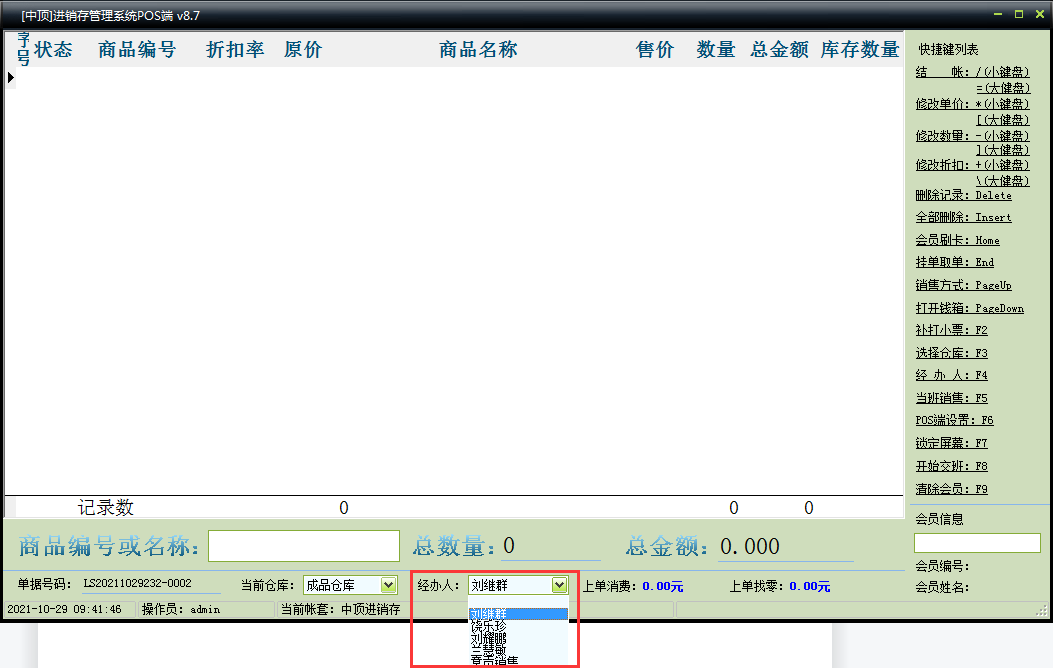The image size is (1053, 668).
Task: Click the 当班销售 F5 link
Action: click(x=951, y=398)
